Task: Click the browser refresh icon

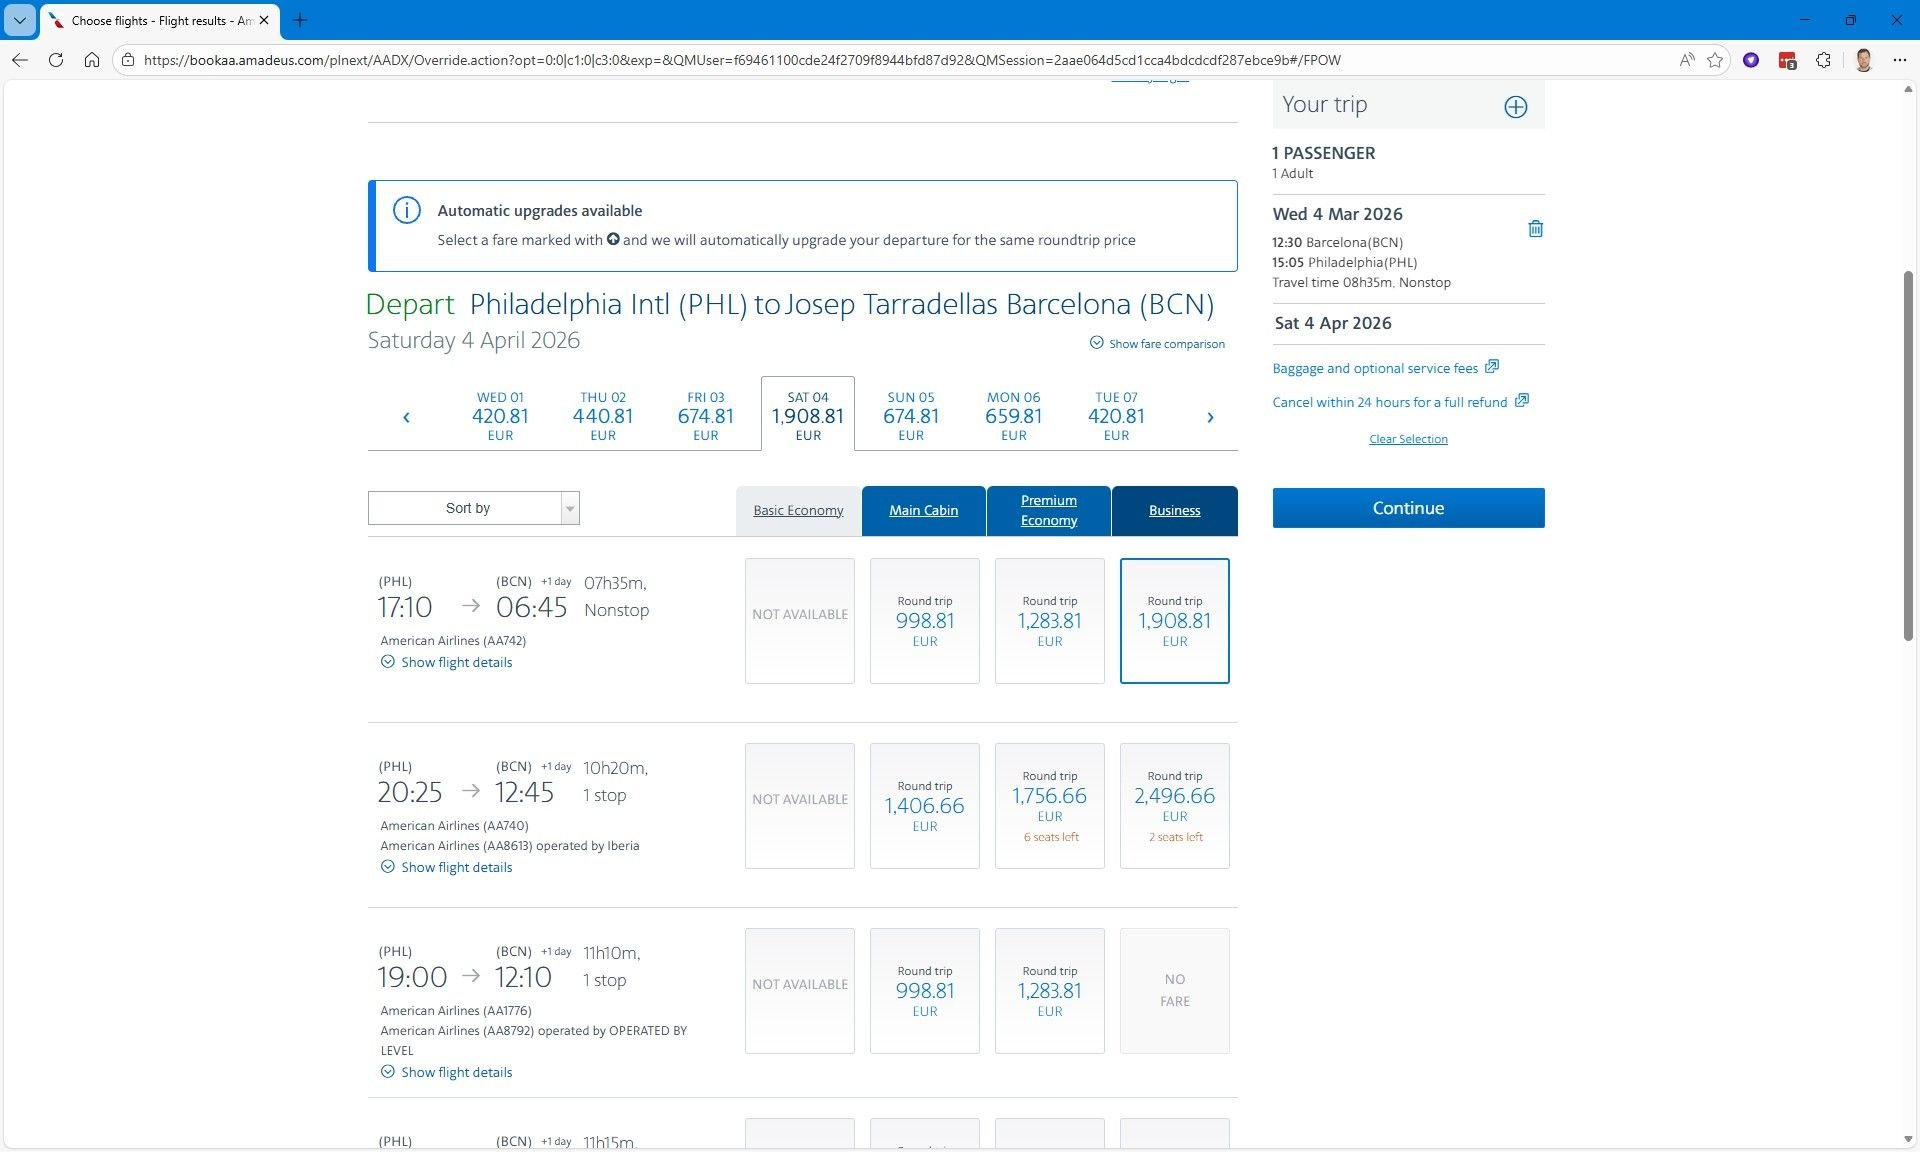Action: (x=56, y=60)
